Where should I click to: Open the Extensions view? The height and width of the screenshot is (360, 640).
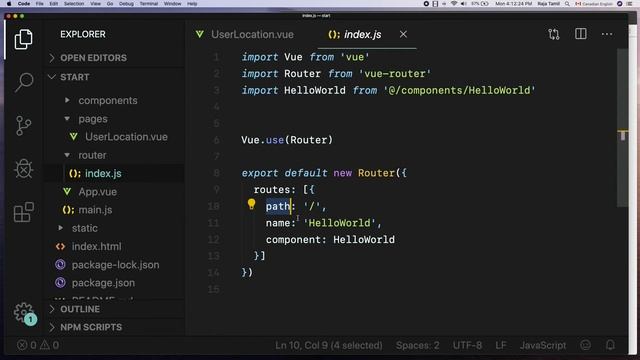tap(23, 211)
